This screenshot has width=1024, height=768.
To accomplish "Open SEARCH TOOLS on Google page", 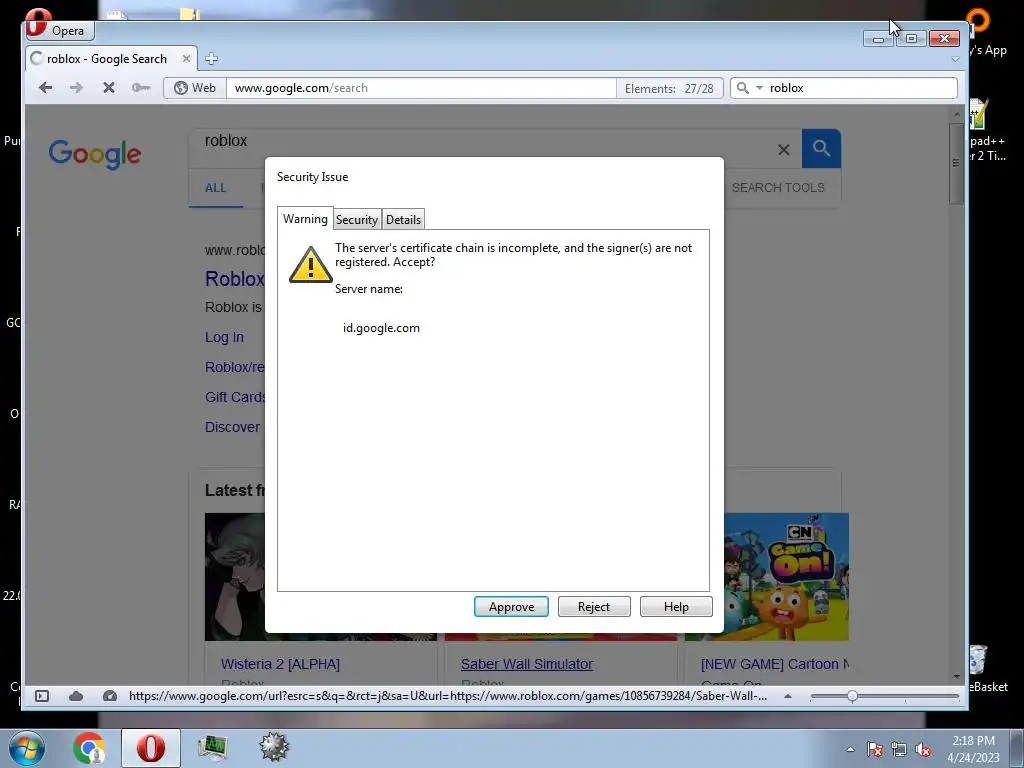I will 778,187.
